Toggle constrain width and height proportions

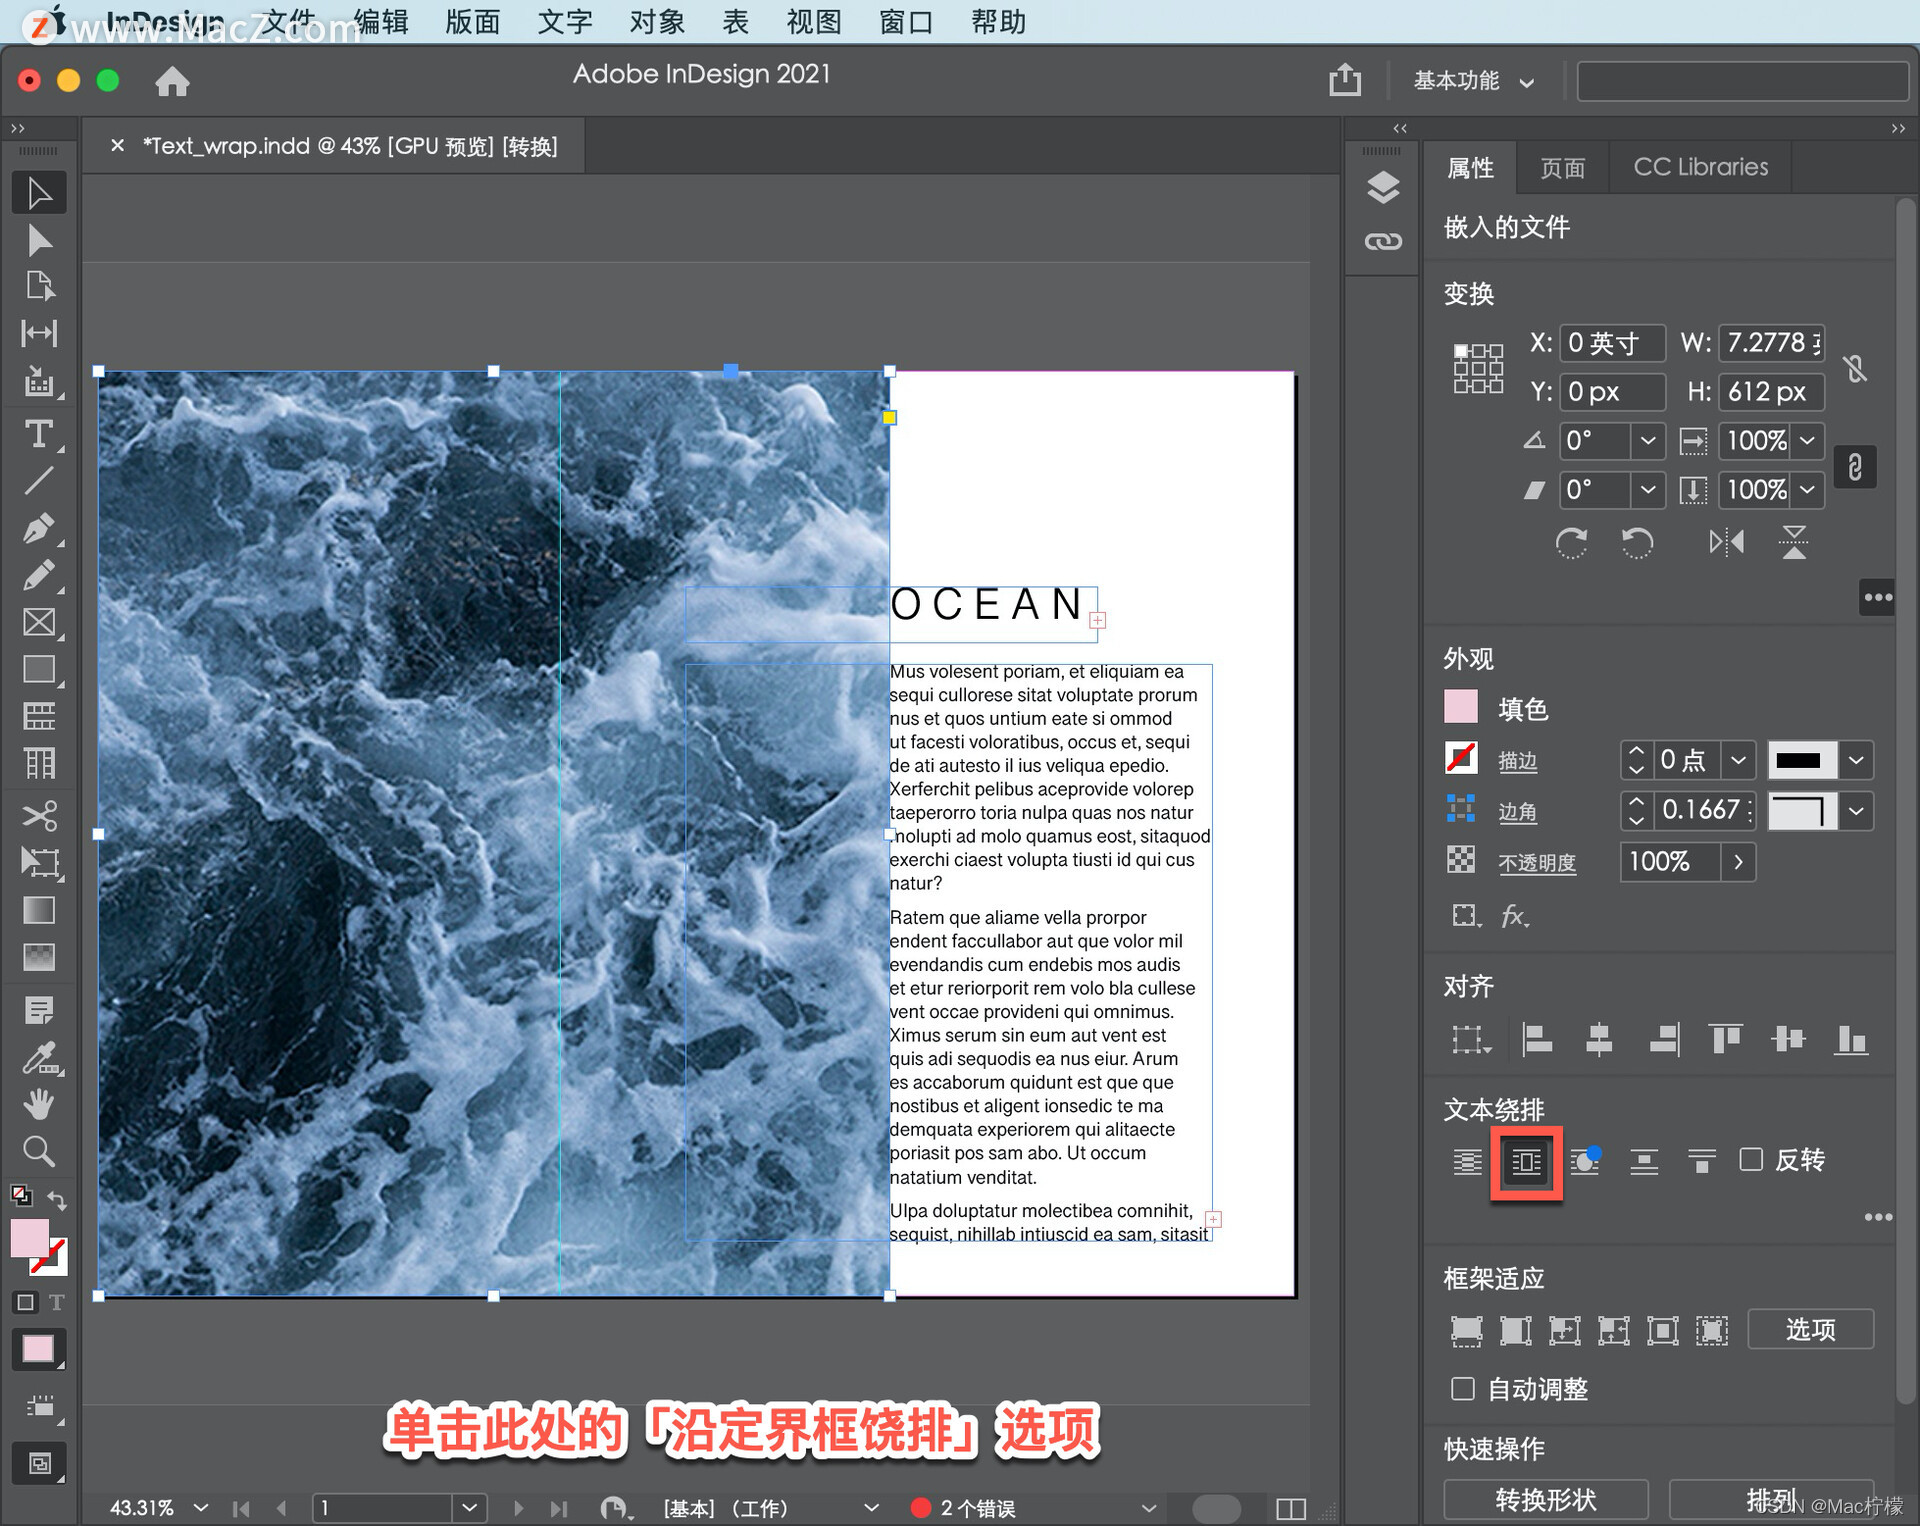(x=1856, y=369)
